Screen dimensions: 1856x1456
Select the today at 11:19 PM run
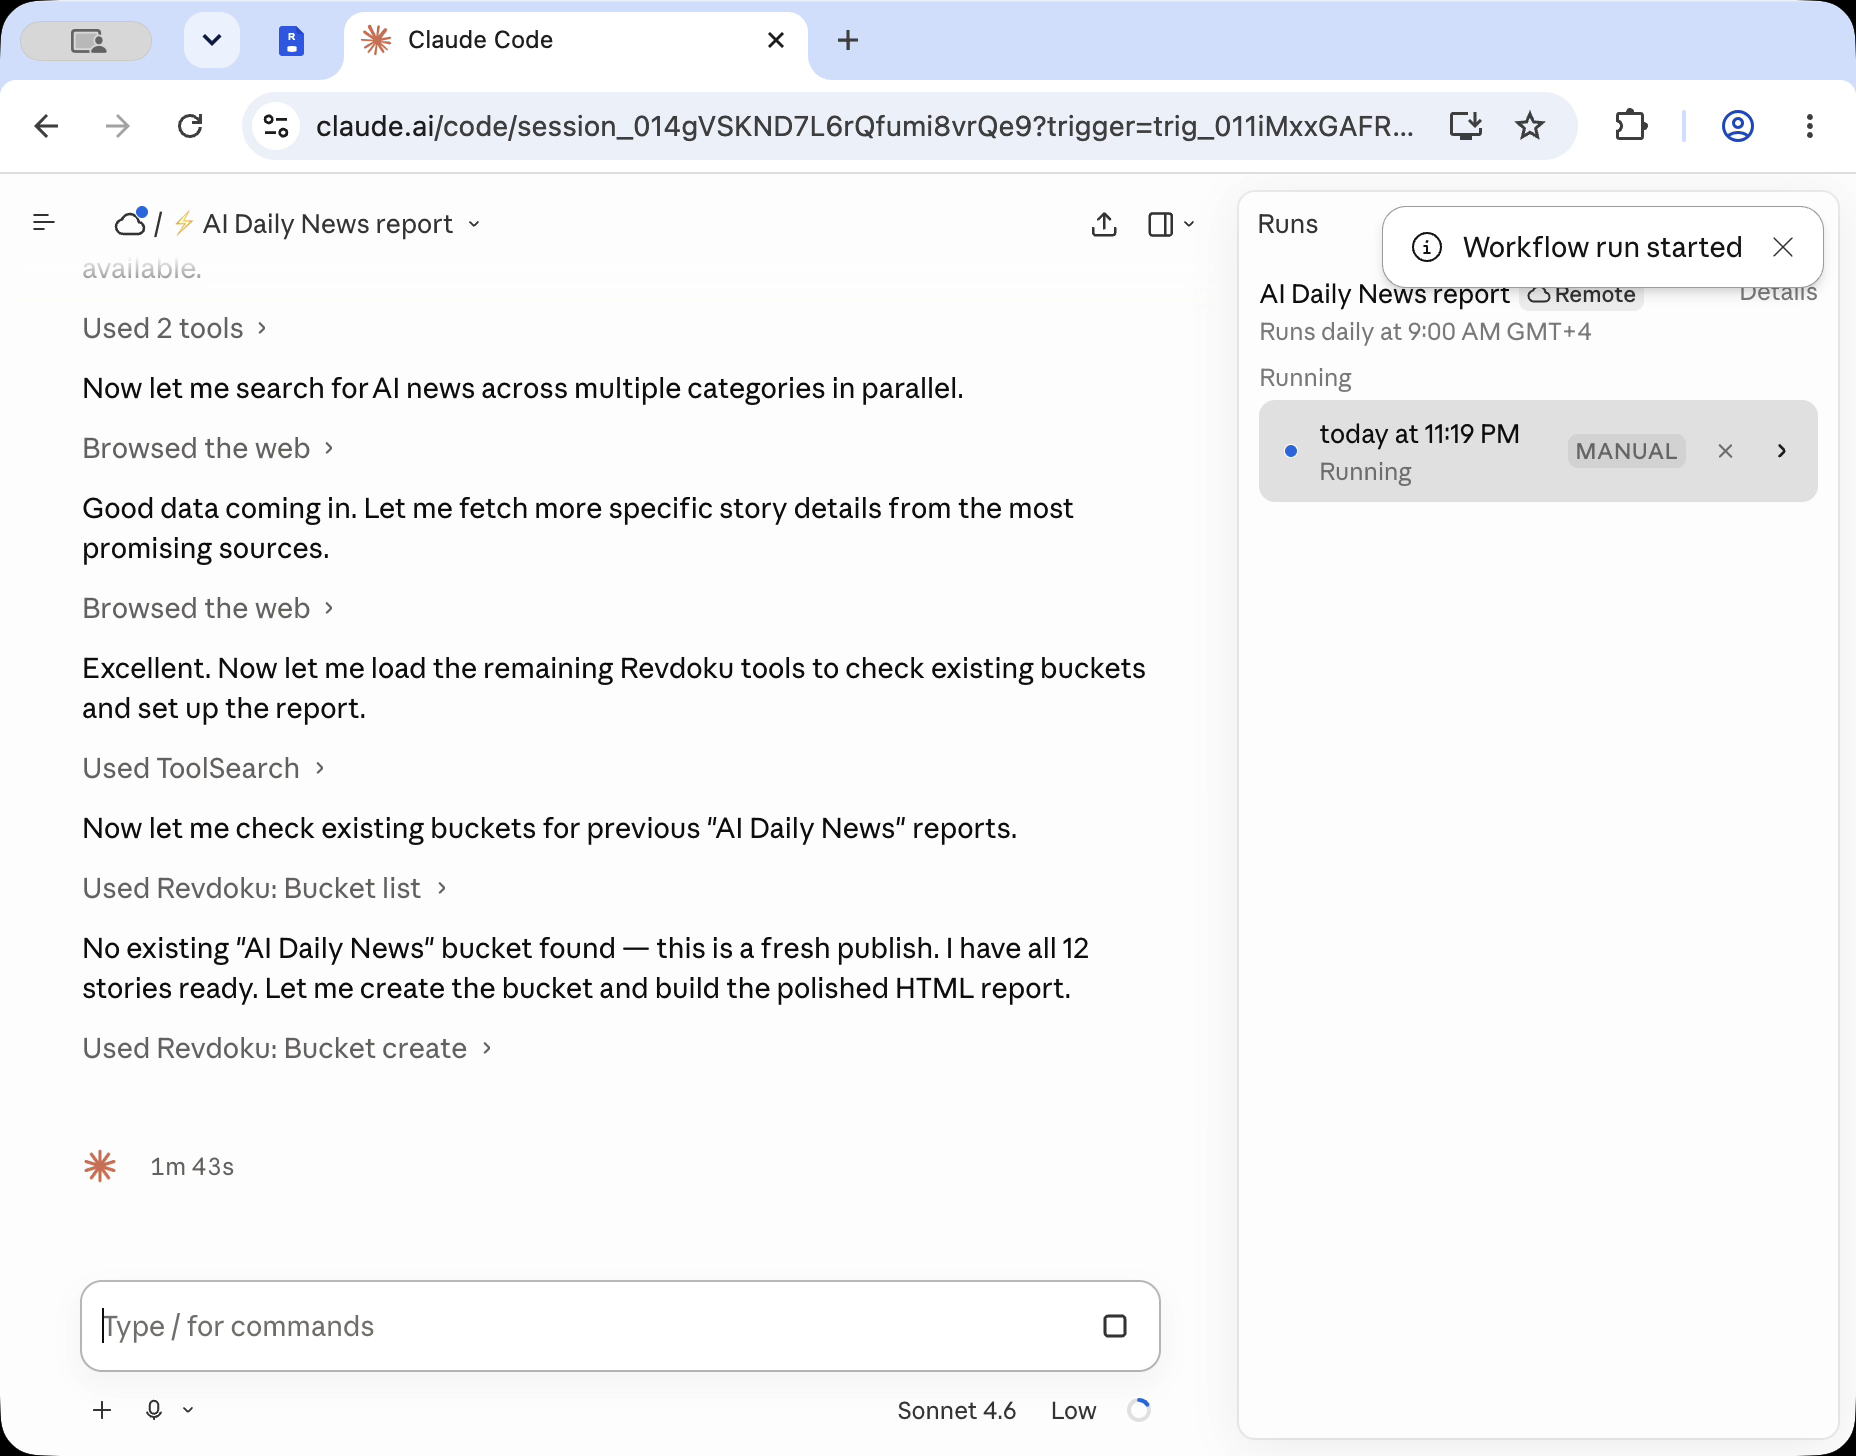[x=1538, y=451]
